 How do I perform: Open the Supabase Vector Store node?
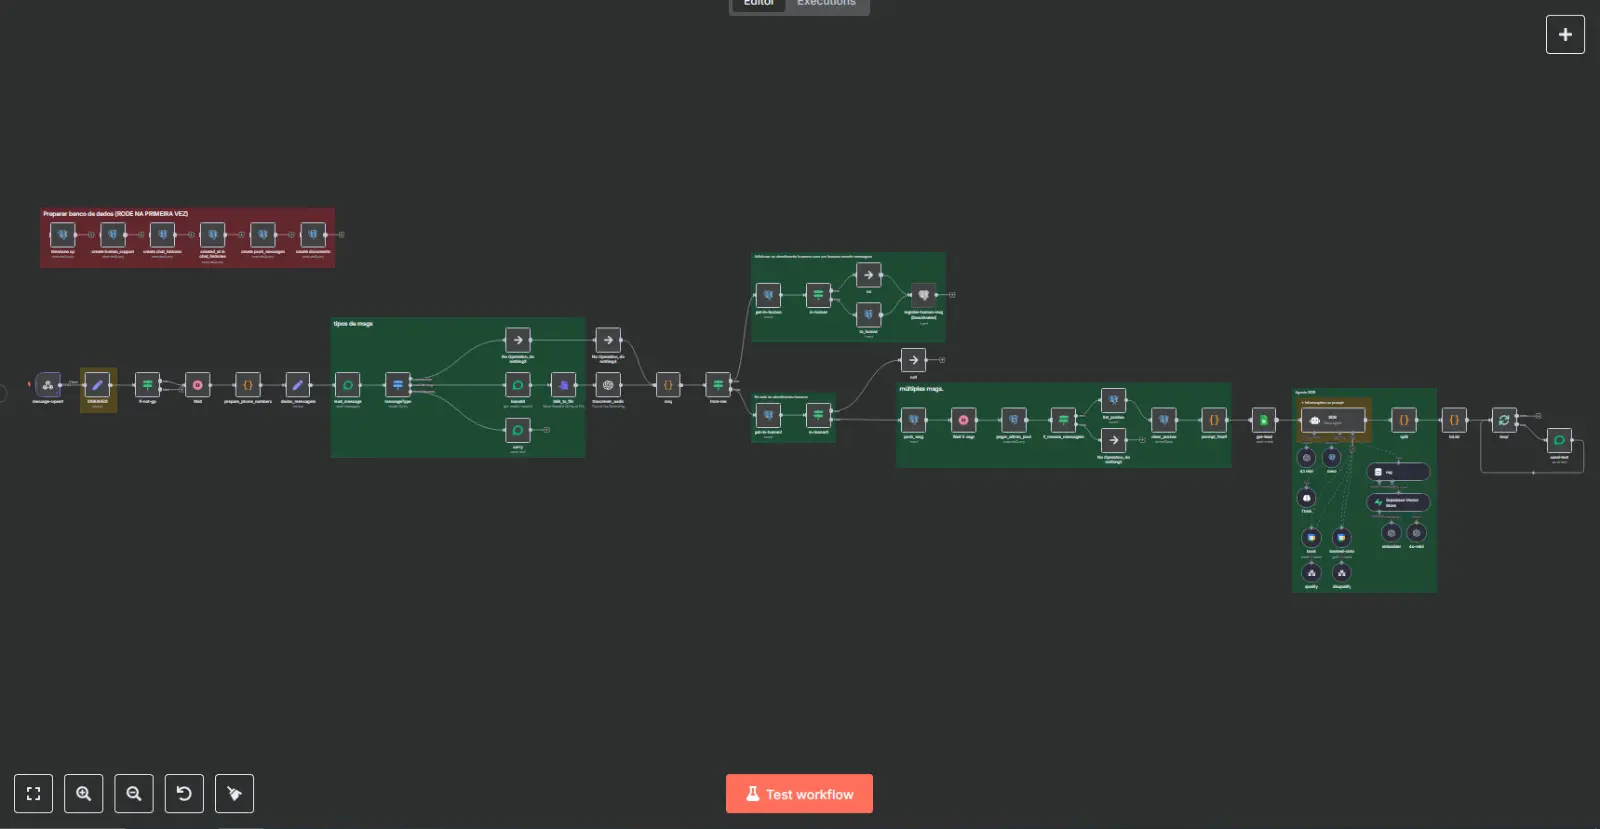pyautogui.click(x=1398, y=502)
